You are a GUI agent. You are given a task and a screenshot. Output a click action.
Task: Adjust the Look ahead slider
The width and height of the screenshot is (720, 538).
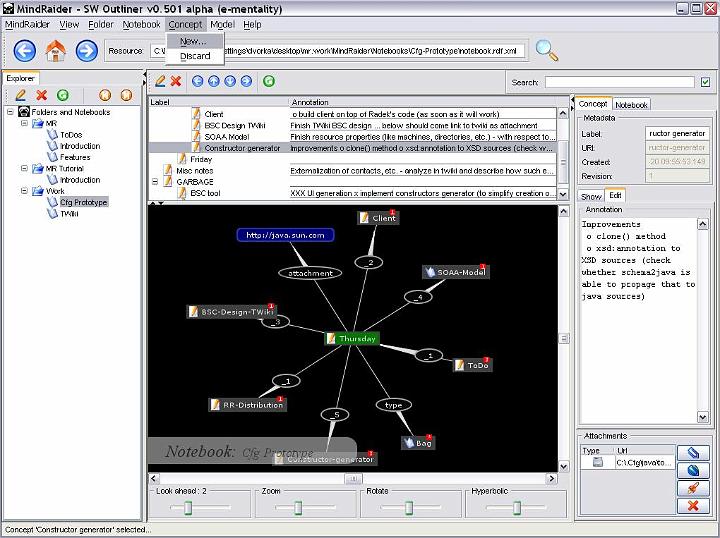[188, 508]
